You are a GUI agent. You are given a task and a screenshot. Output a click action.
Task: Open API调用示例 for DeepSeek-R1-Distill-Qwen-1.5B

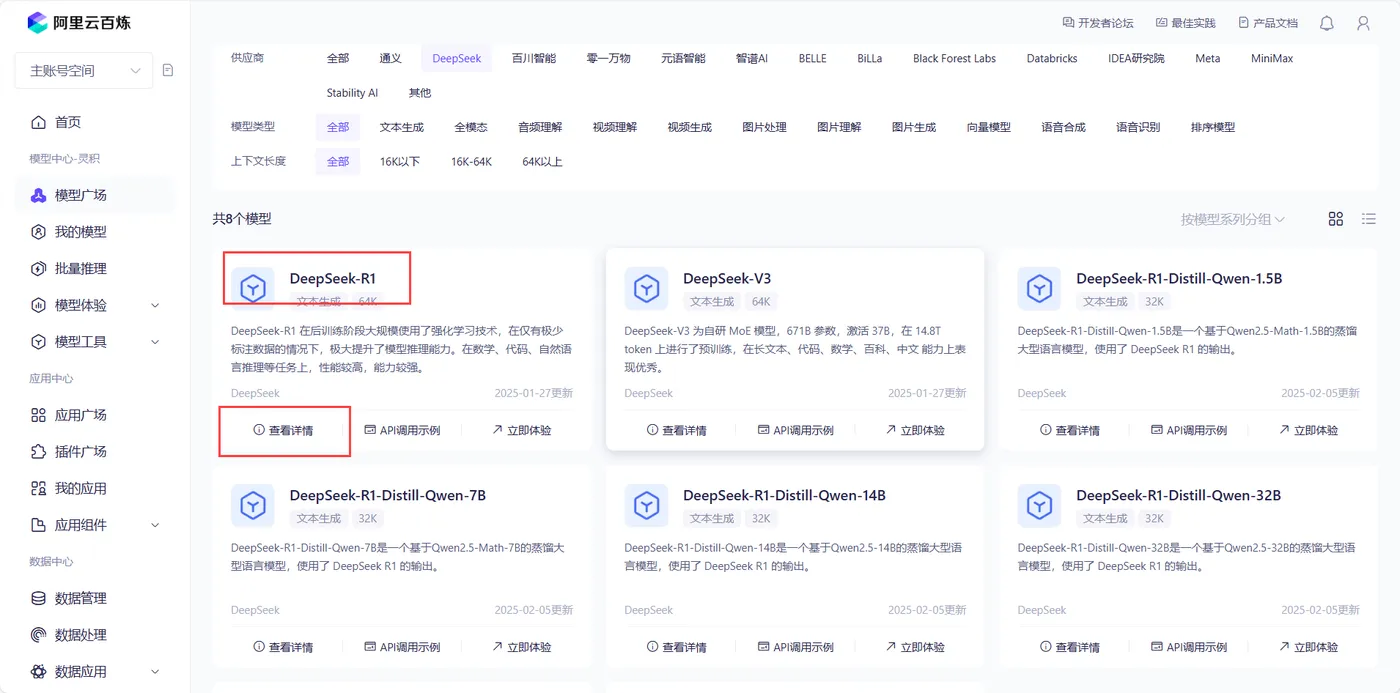(1189, 431)
